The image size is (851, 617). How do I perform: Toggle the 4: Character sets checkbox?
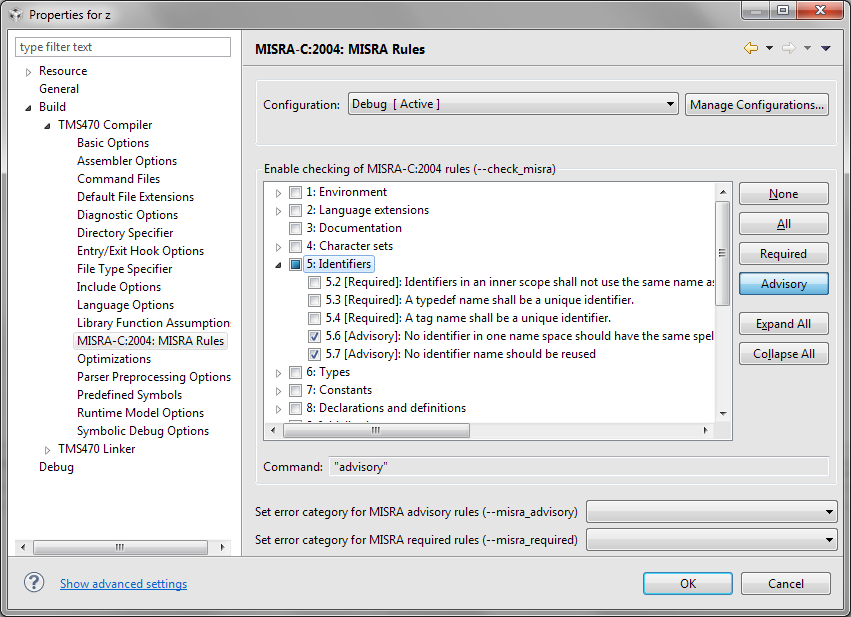[295, 246]
